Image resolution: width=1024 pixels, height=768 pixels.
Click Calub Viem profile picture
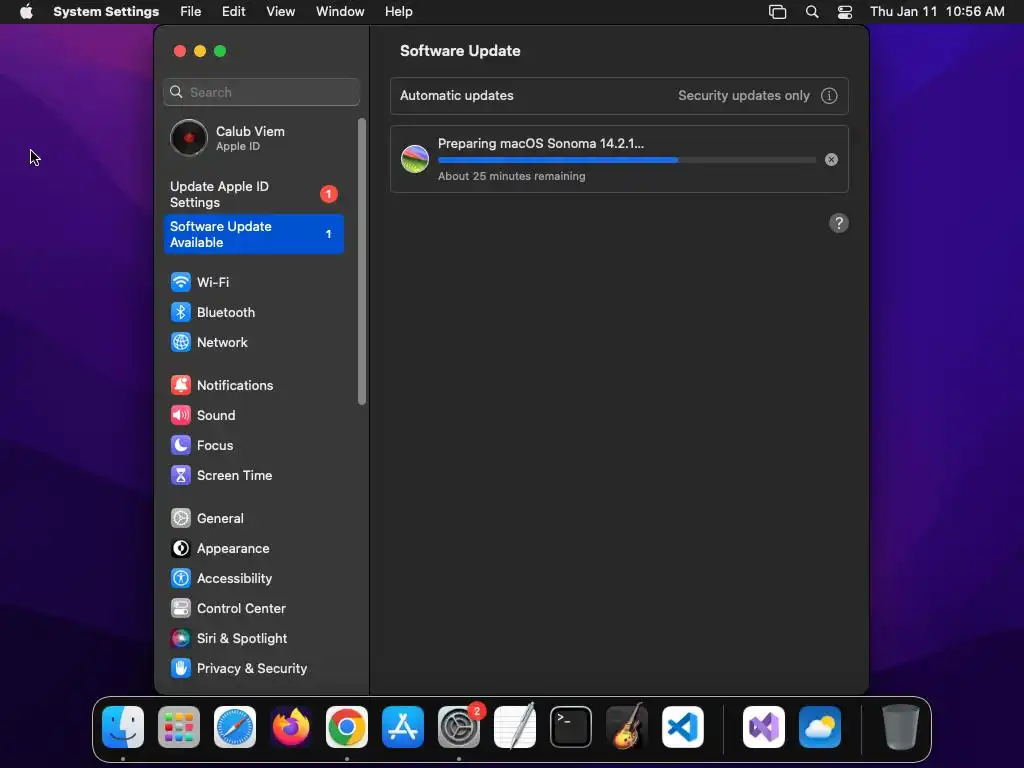tap(189, 138)
